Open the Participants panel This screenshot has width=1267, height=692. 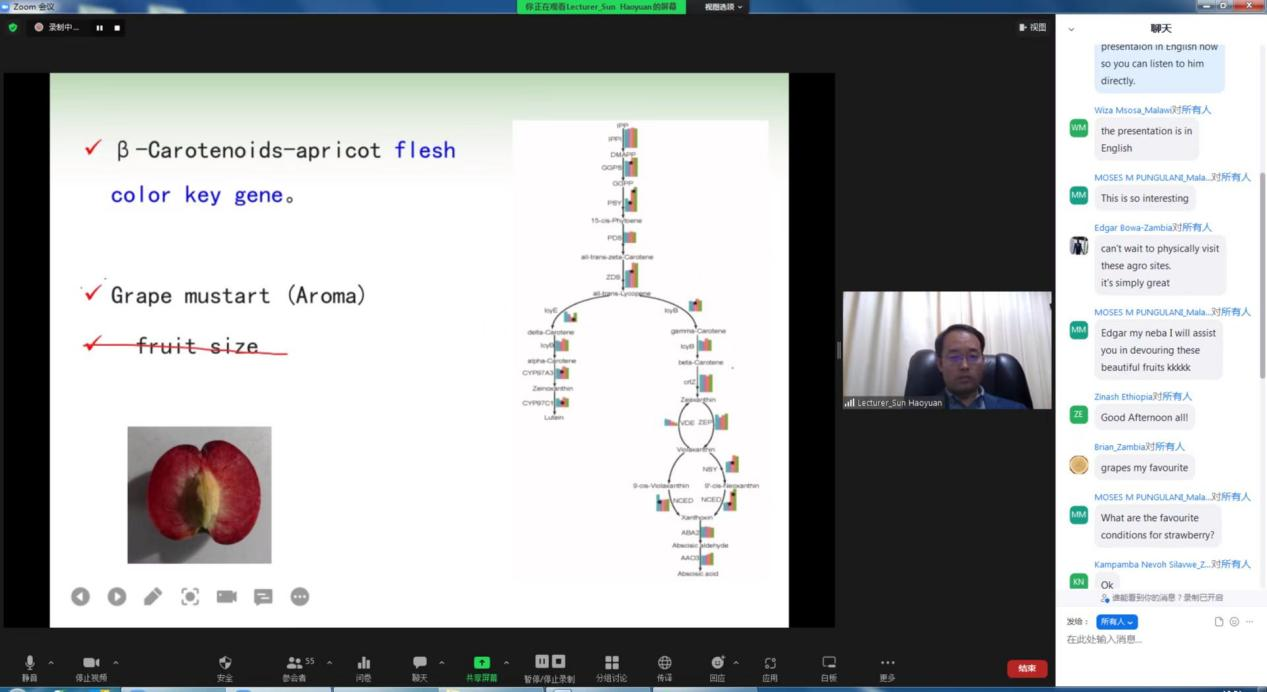click(x=294, y=666)
